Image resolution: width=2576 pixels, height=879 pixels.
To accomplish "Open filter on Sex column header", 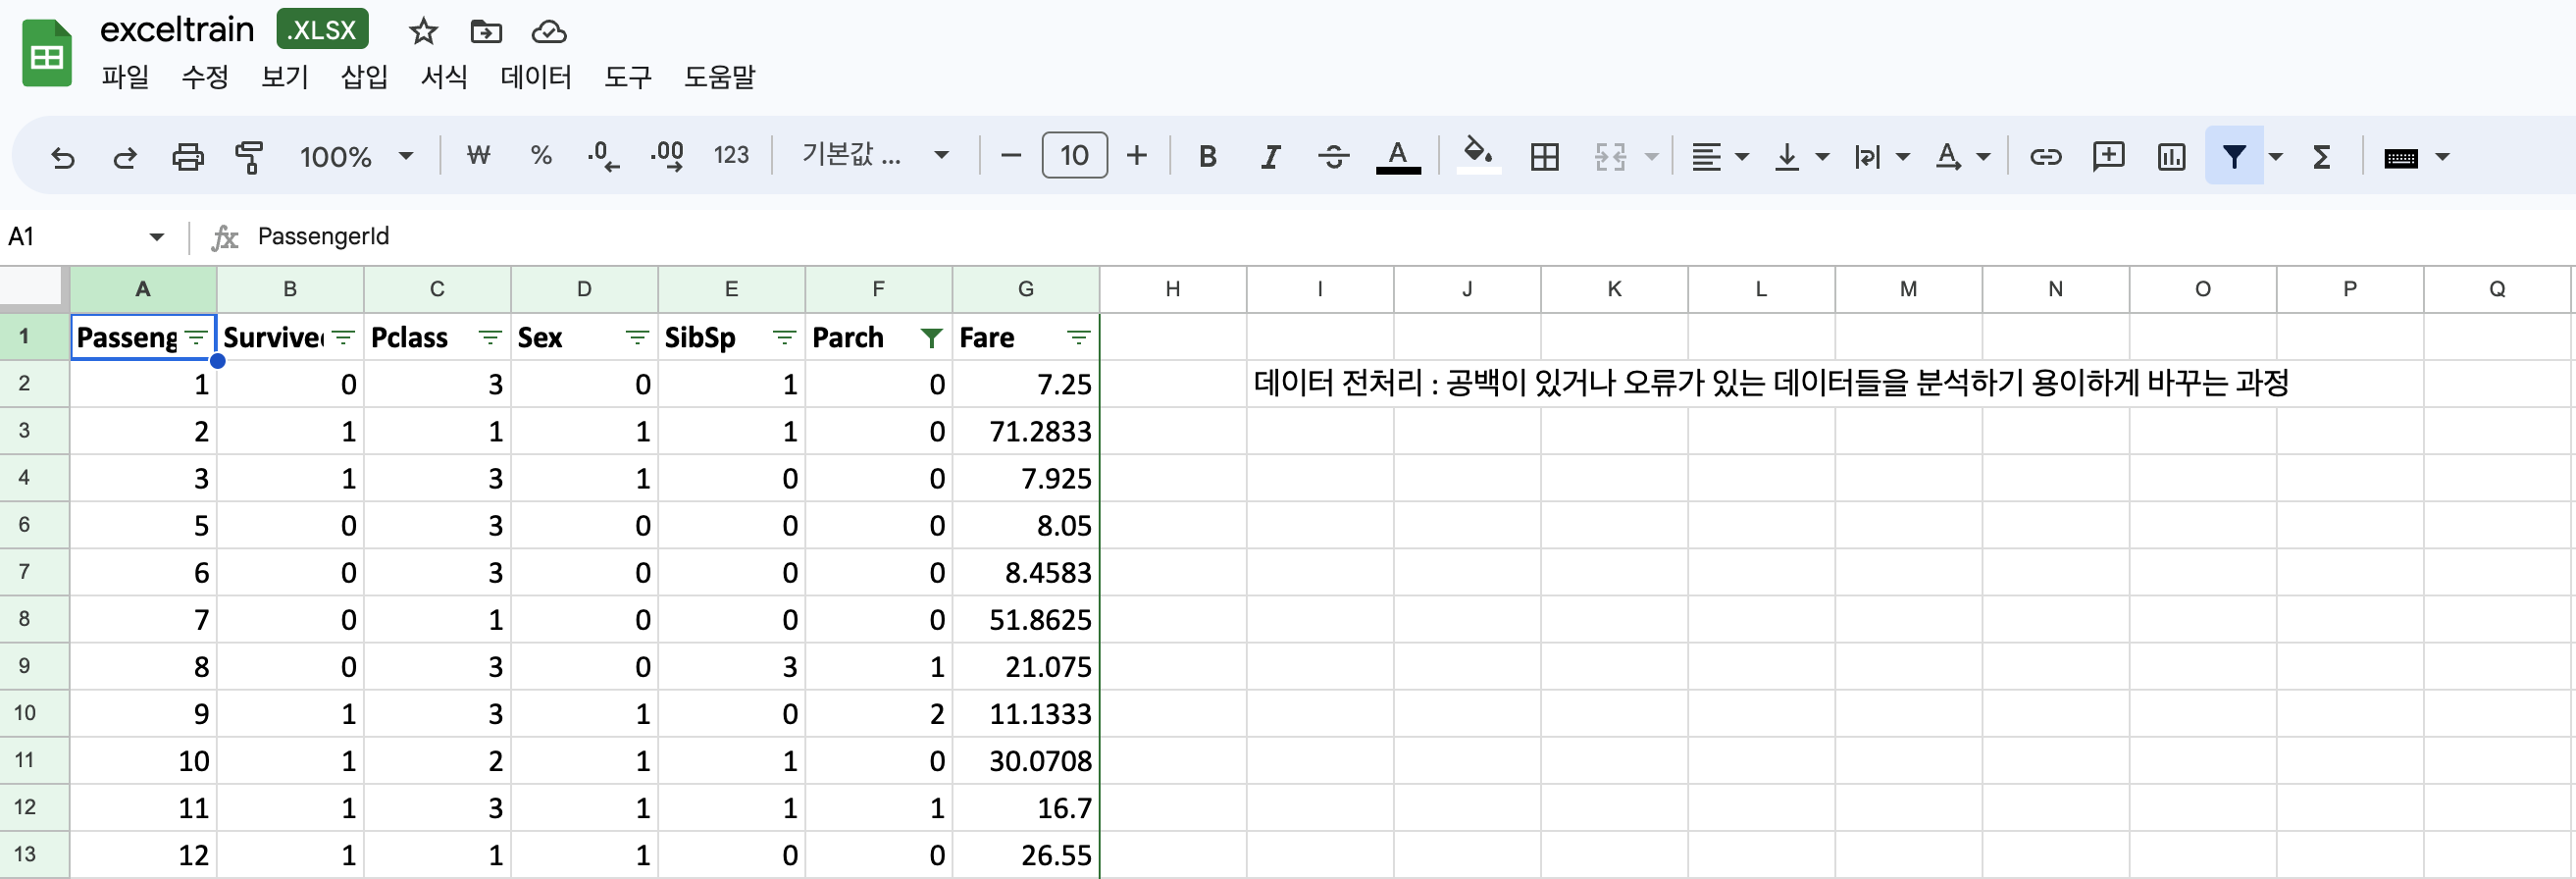I will coord(637,337).
